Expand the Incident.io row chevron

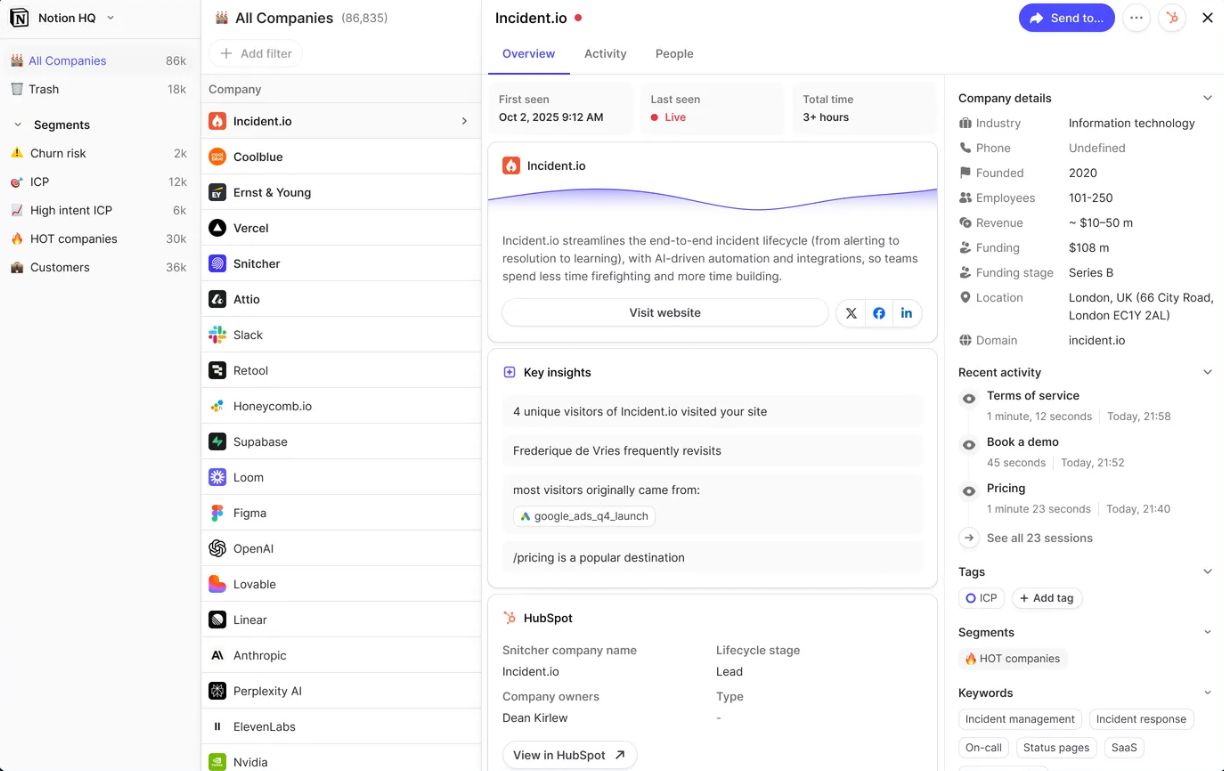[464, 121]
